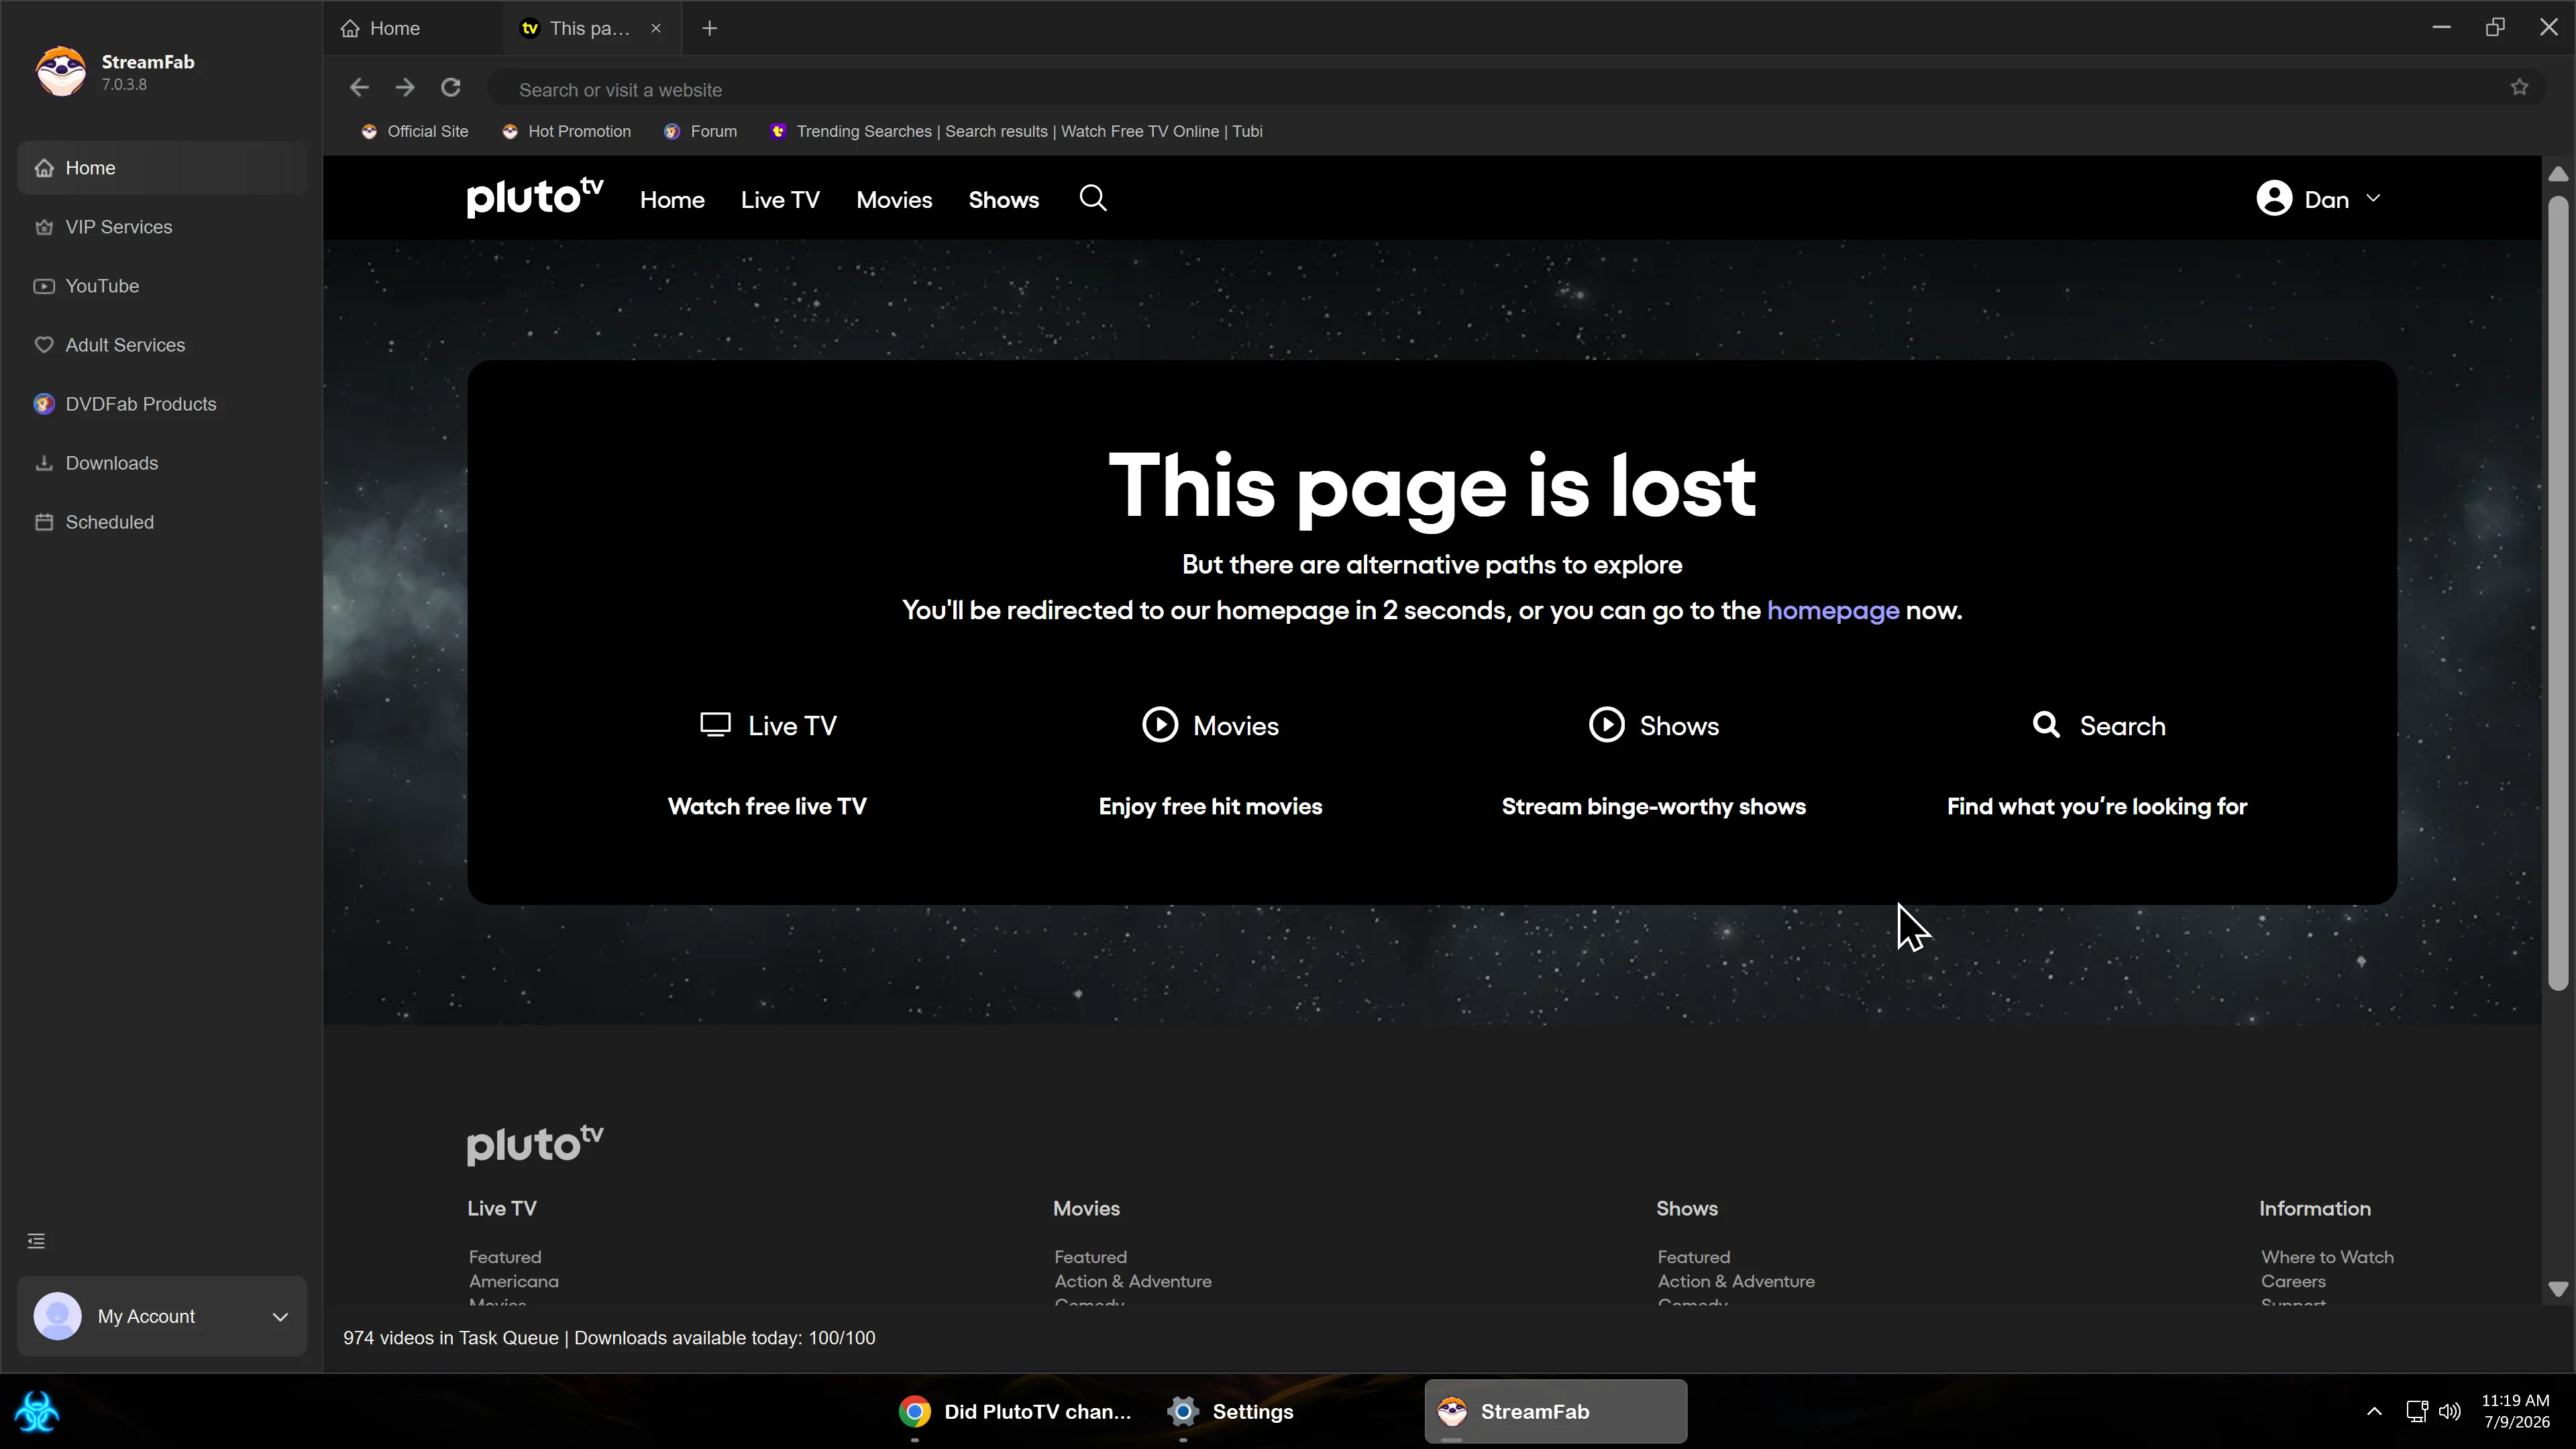Open Adult Services in the sidebar
Viewport: 2576px width, 1449px height.
pos(162,345)
